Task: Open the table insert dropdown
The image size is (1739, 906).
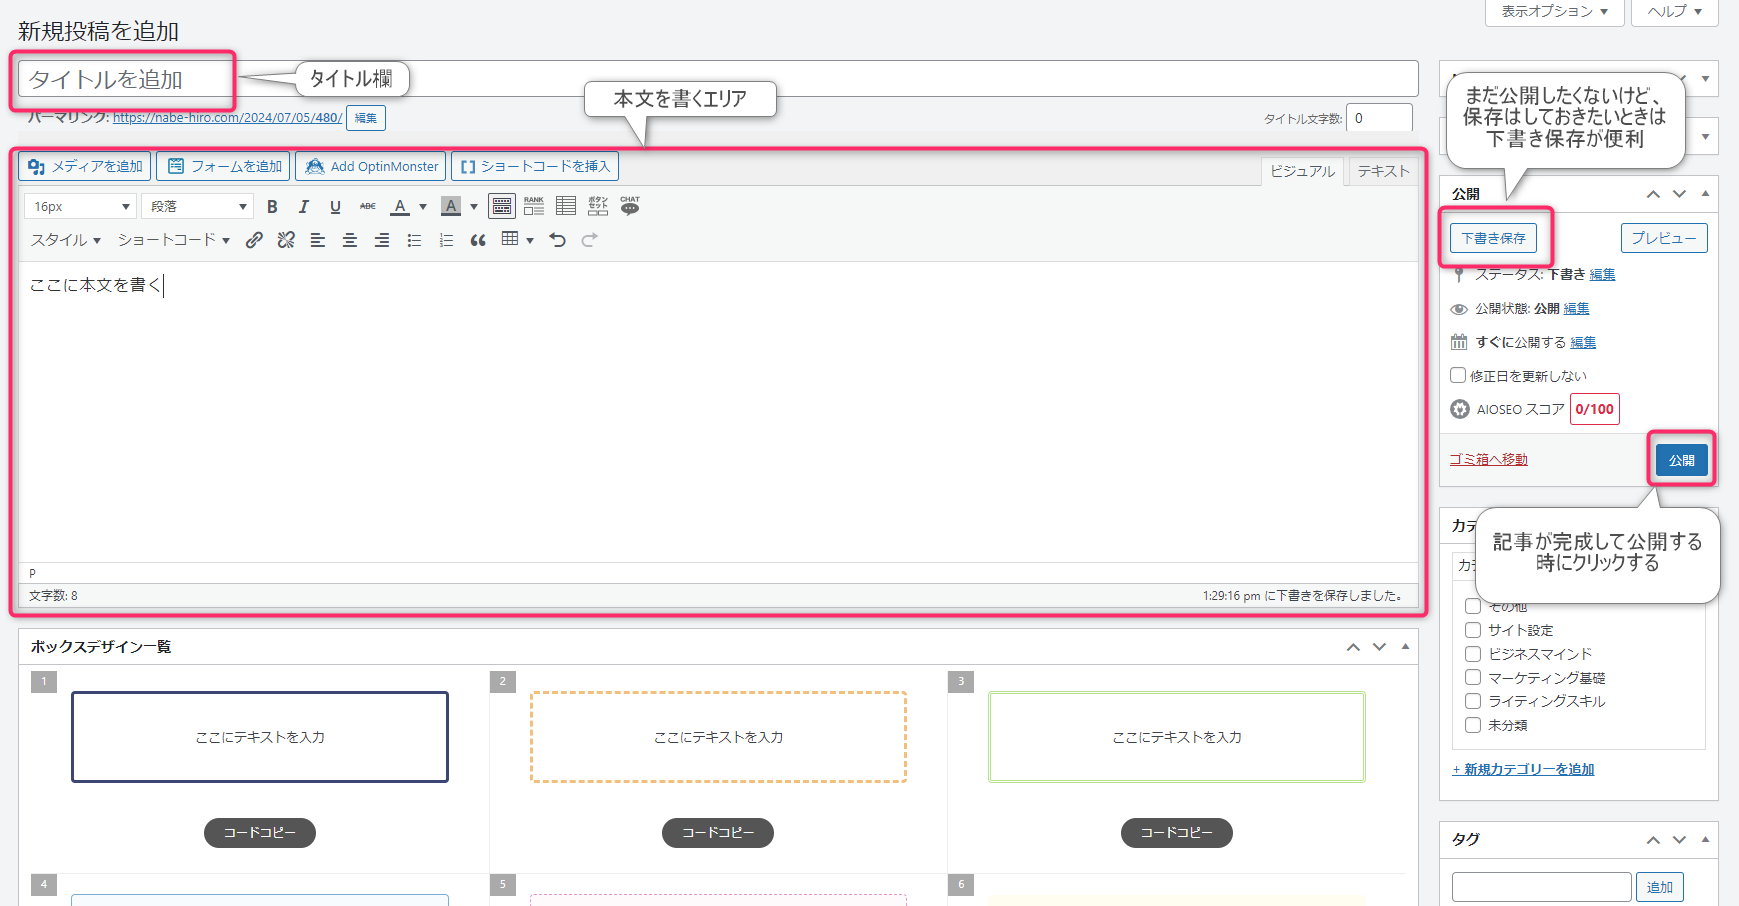Action: point(518,240)
